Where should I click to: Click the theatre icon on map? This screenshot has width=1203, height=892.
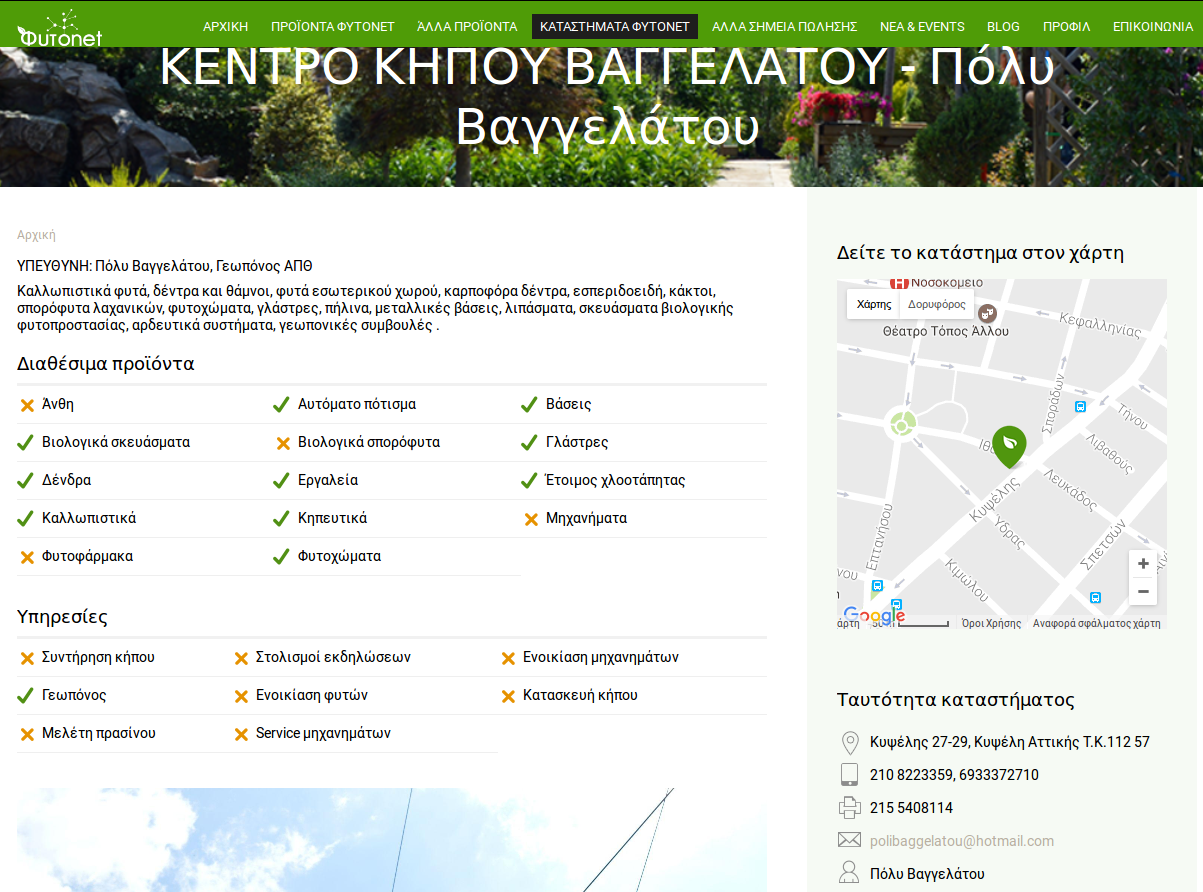[987, 313]
